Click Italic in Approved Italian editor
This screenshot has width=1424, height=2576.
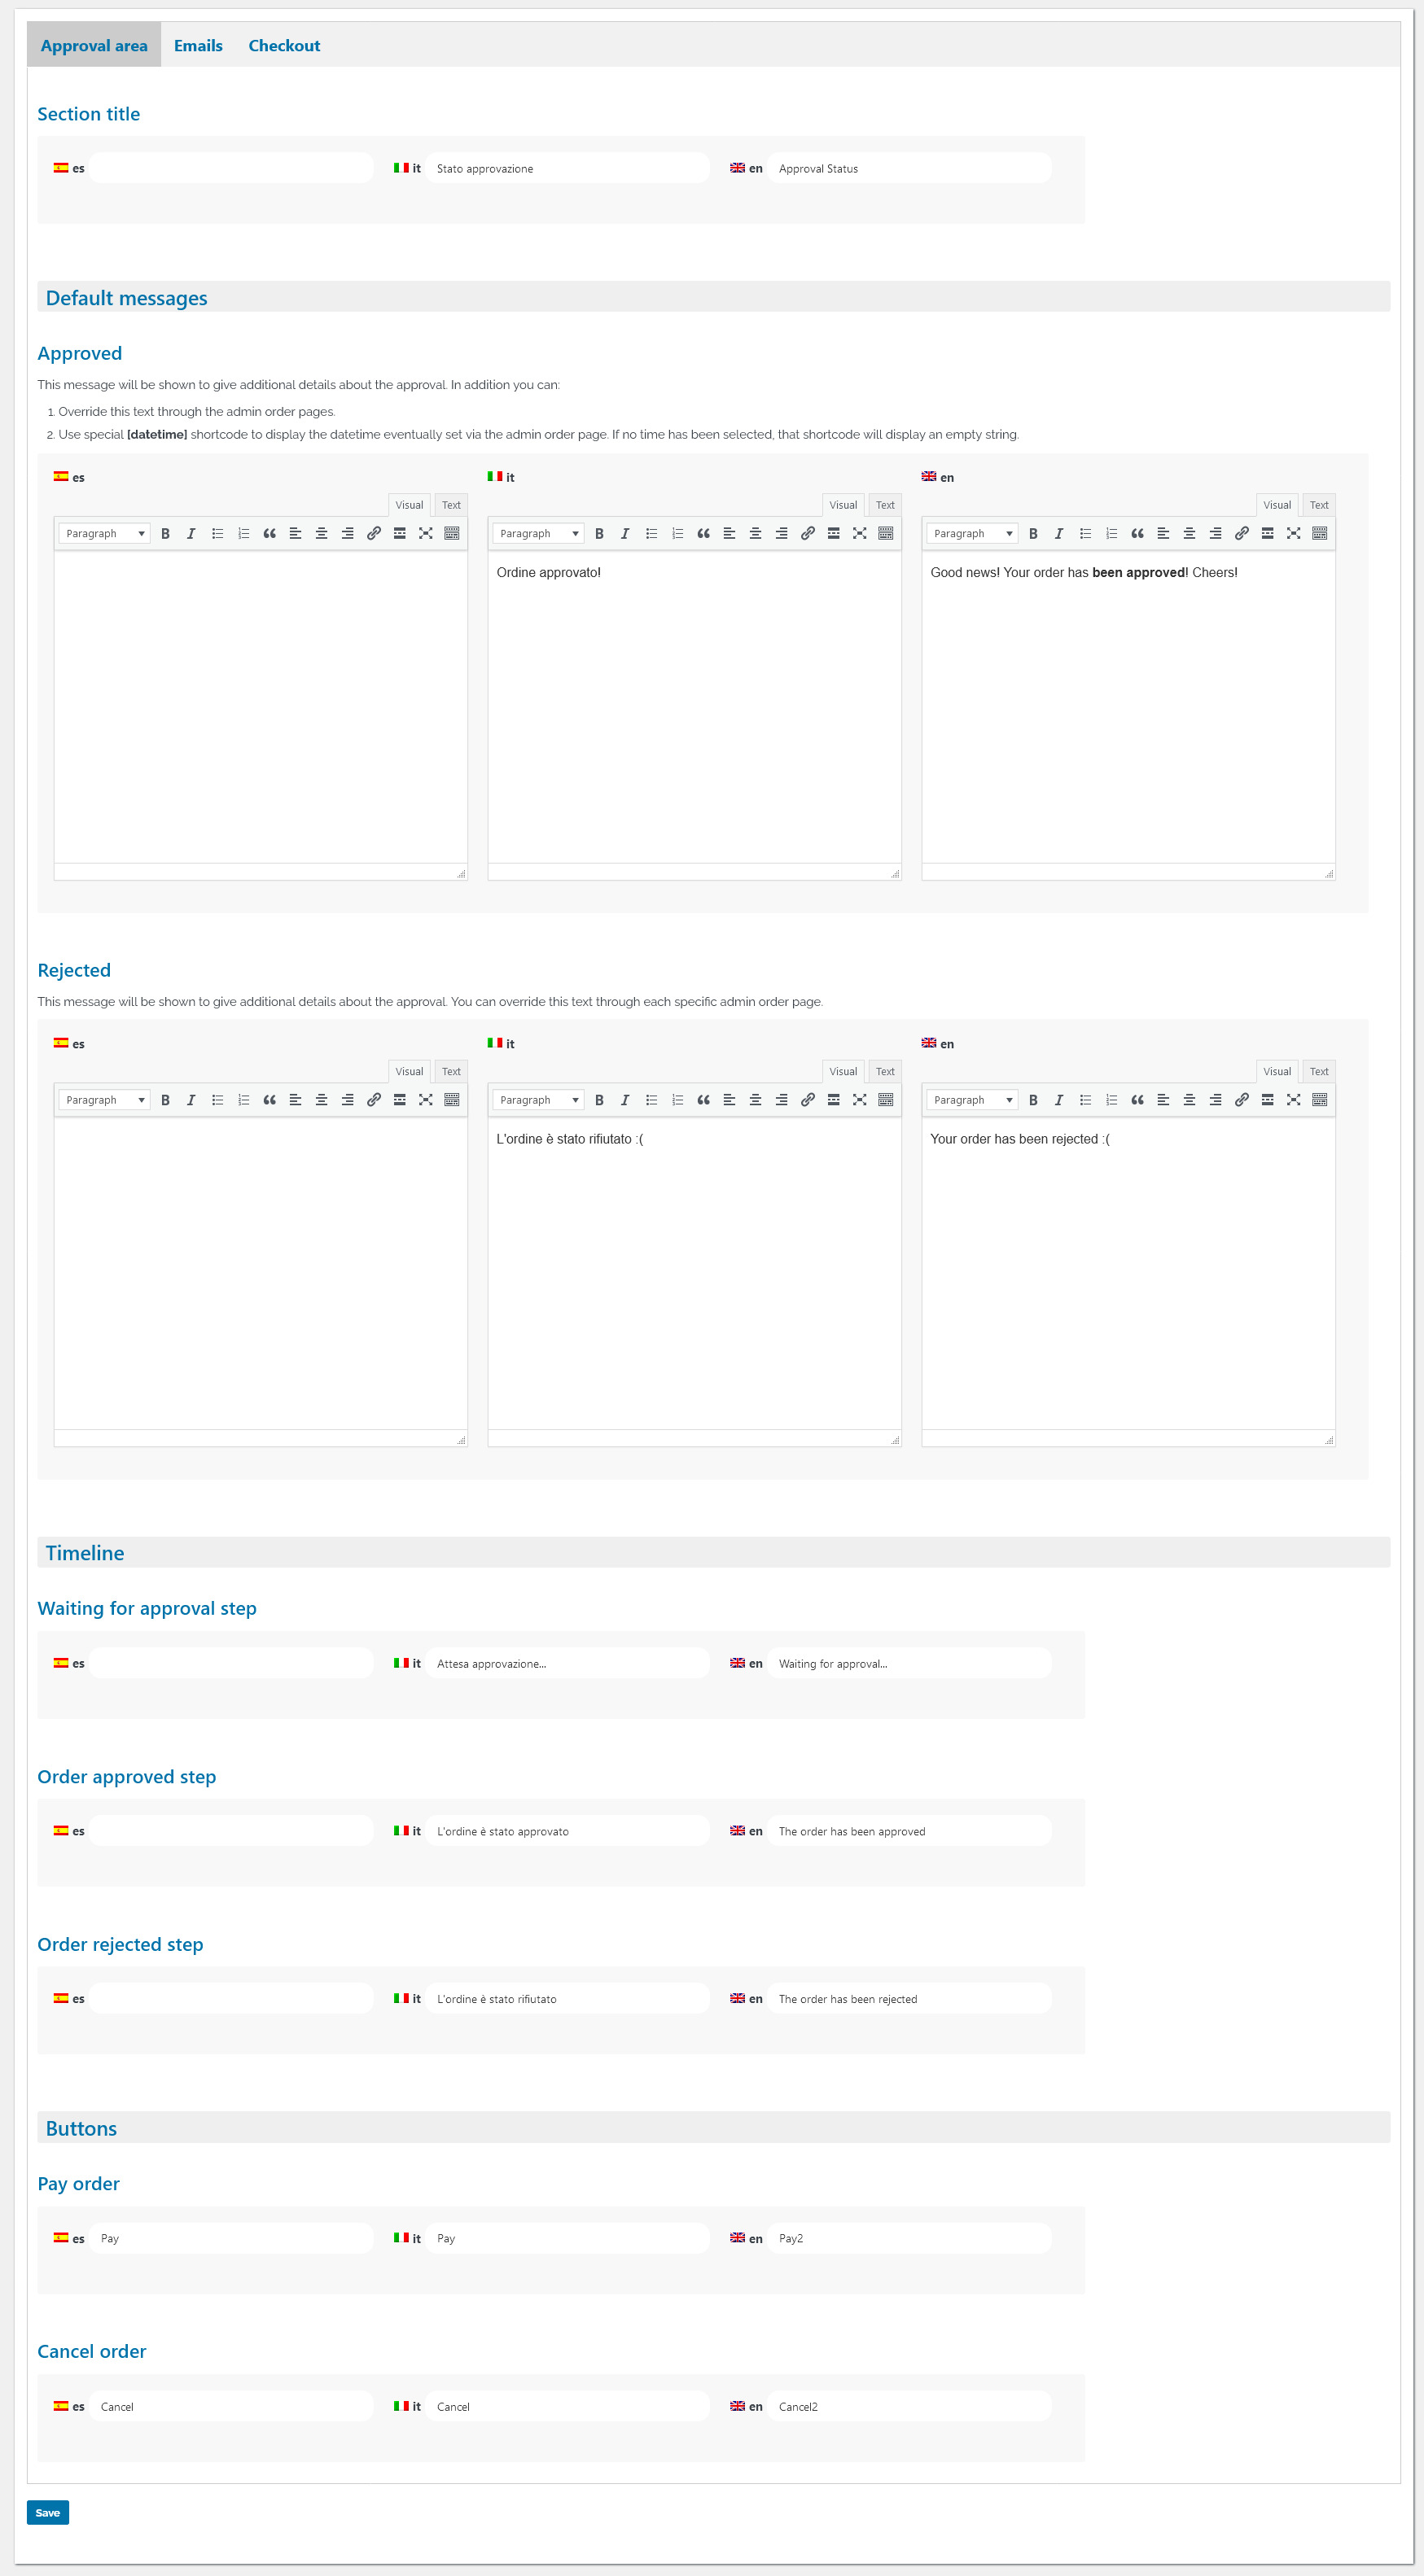(625, 534)
